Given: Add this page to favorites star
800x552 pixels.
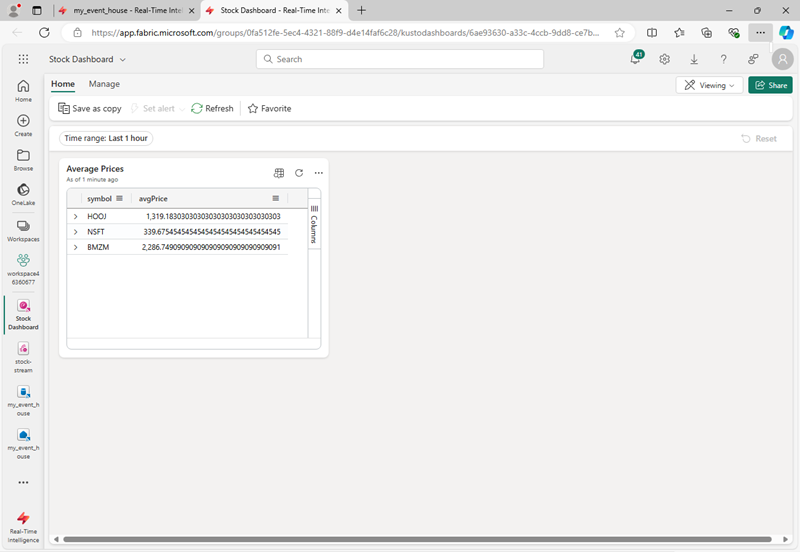Looking at the screenshot, I should click(x=619, y=33).
